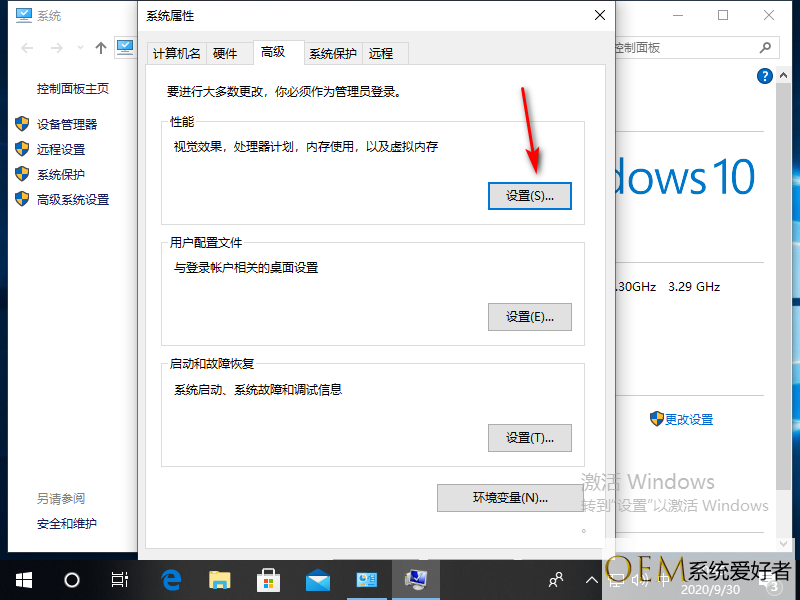Click the 设置(S) button under 性能

point(529,196)
